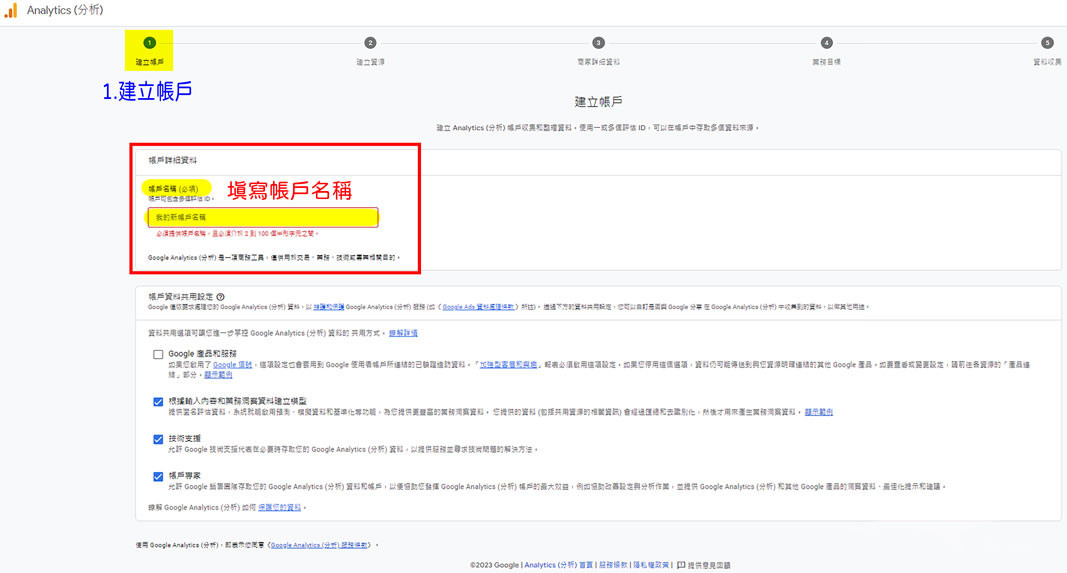This screenshot has width=1067, height=573.
Task: Focus the 帳戶名稱 account name input field
Action: tap(263, 217)
